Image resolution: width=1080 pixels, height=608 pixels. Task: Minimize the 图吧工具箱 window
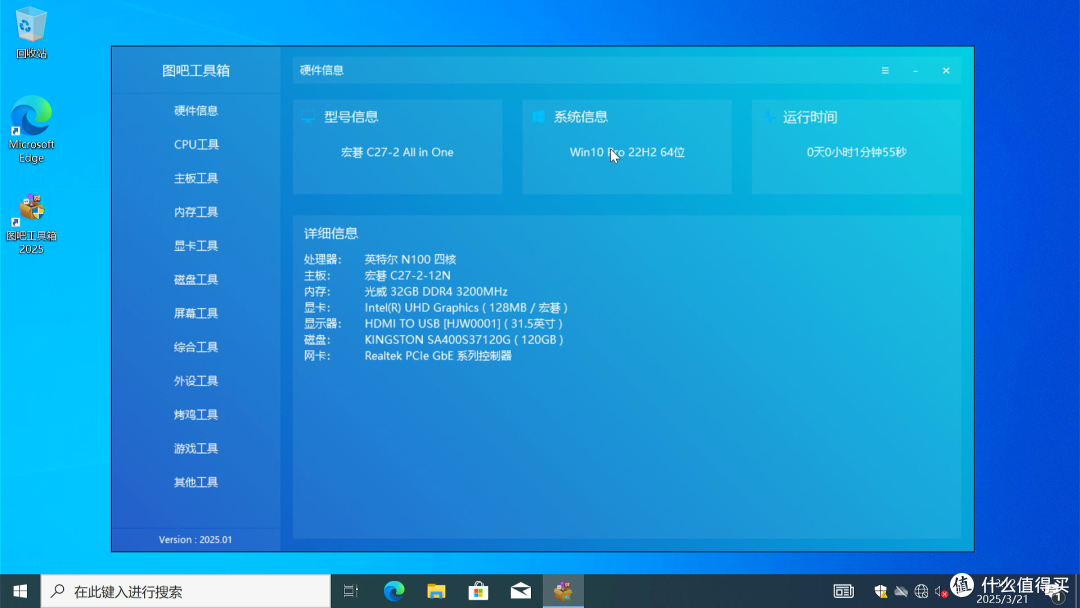coord(915,71)
